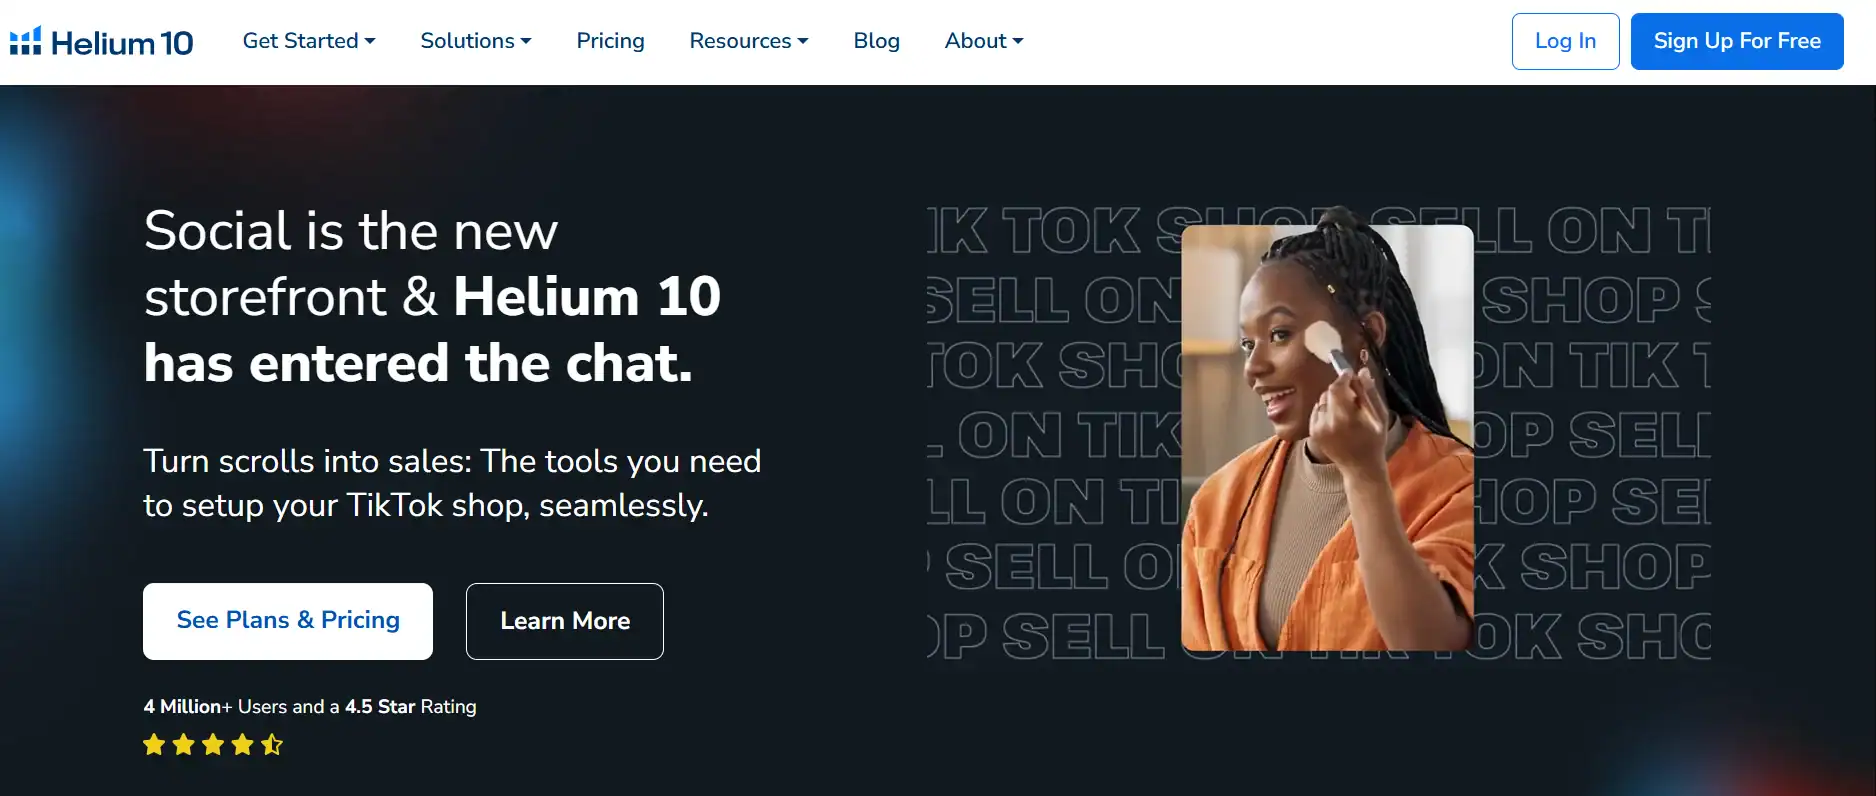Select the Learn More button
Screen dimensions: 1876x796
565,621
